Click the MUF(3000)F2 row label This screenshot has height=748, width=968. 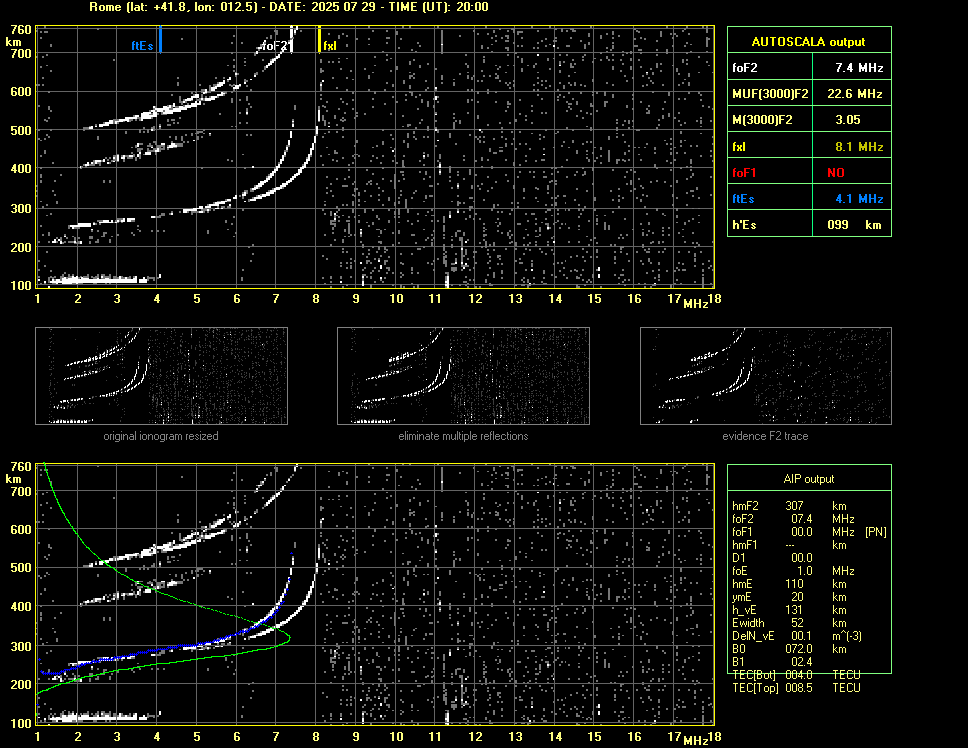click(x=770, y=94)
